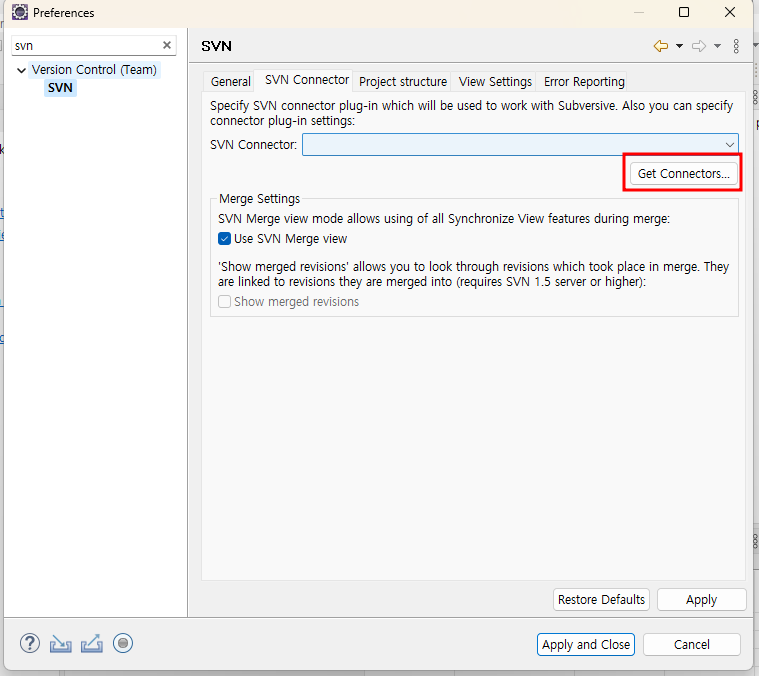Screen dimensions: 759x676
Task: Click the Cancel button
Action: pos(692,645)
